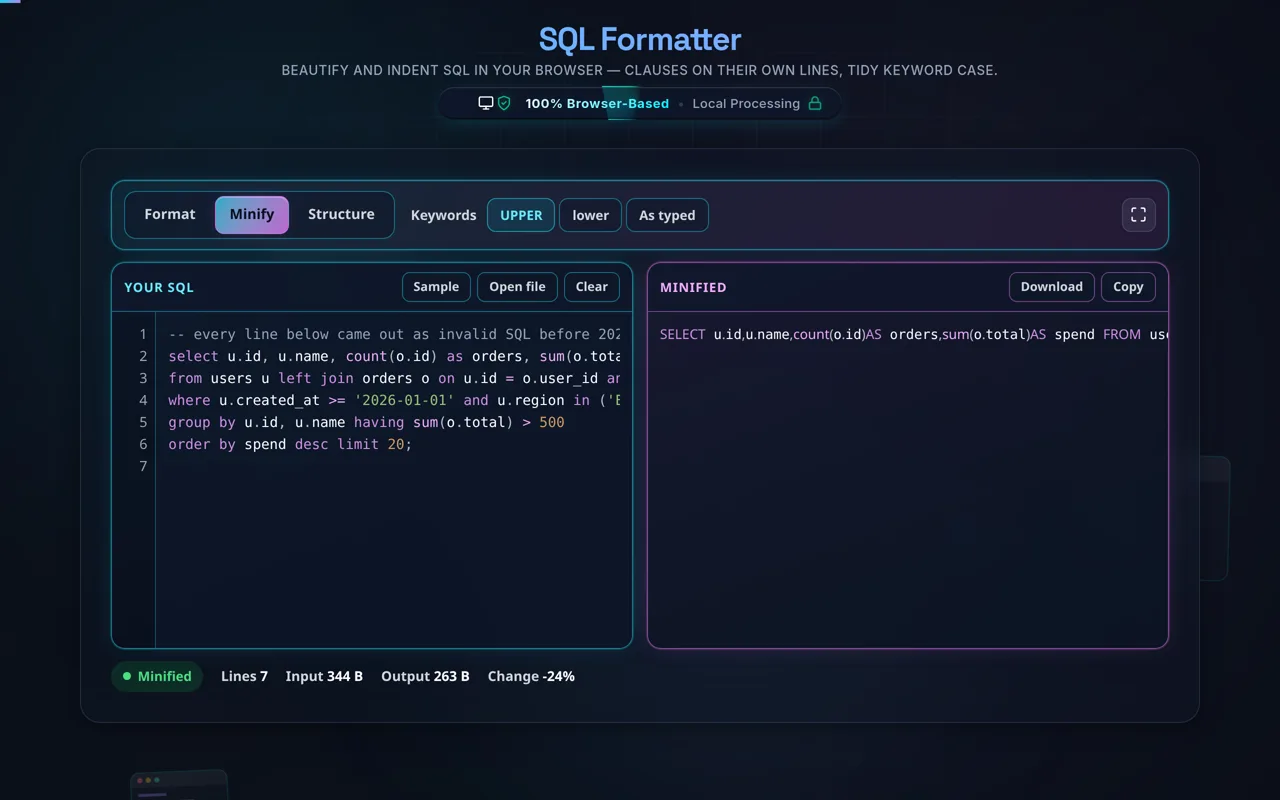Click the 100% Browser-Based label
This screenshot has height=800, width=1280.
tap(597, 103)
